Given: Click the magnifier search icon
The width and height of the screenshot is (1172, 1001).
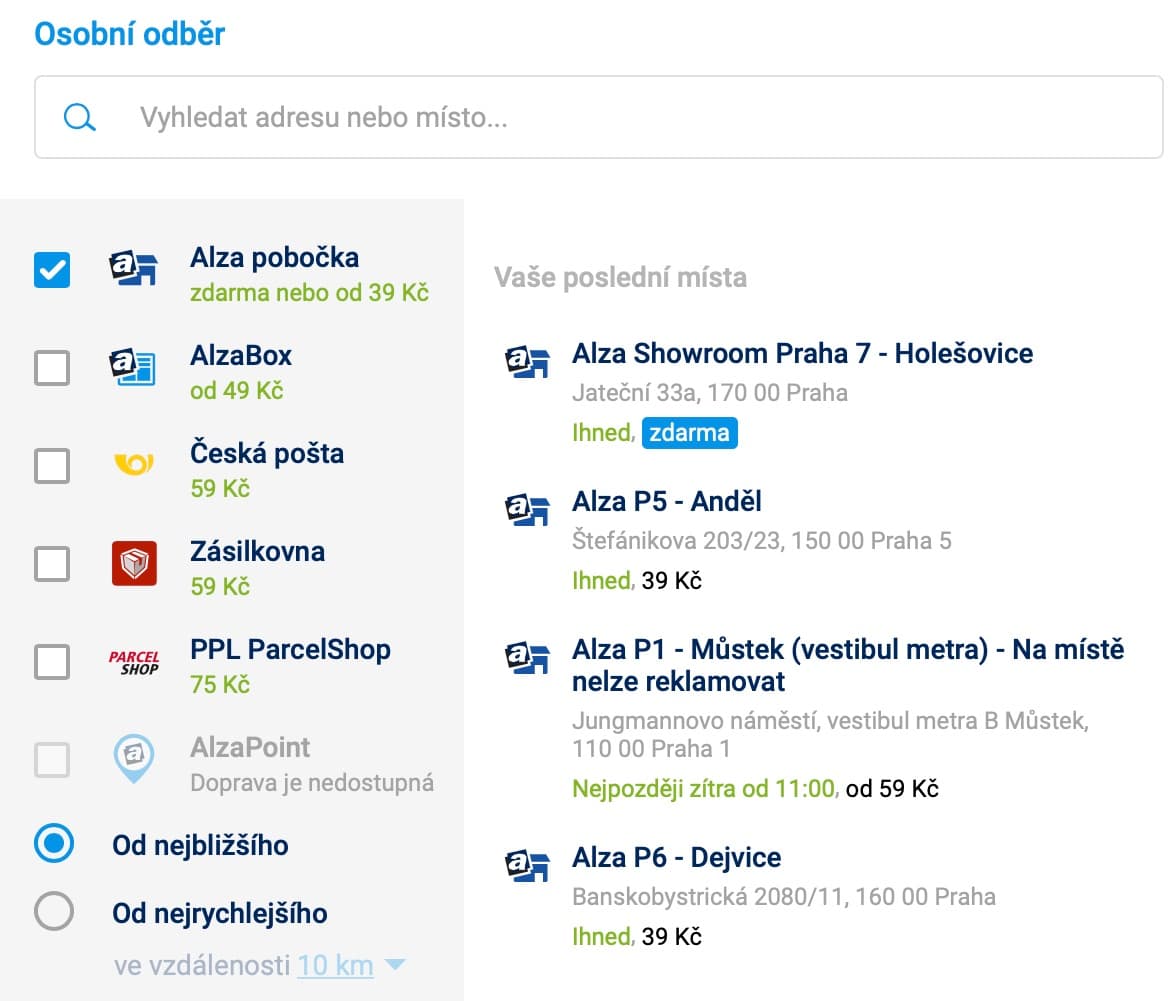Looking at the screenshot, I should (x=79, y=118).
